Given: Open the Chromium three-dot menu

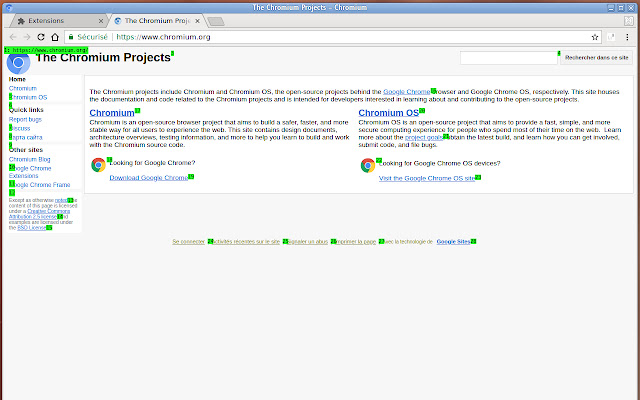Looking at the screenshot, I should click(x=627, y=37).
